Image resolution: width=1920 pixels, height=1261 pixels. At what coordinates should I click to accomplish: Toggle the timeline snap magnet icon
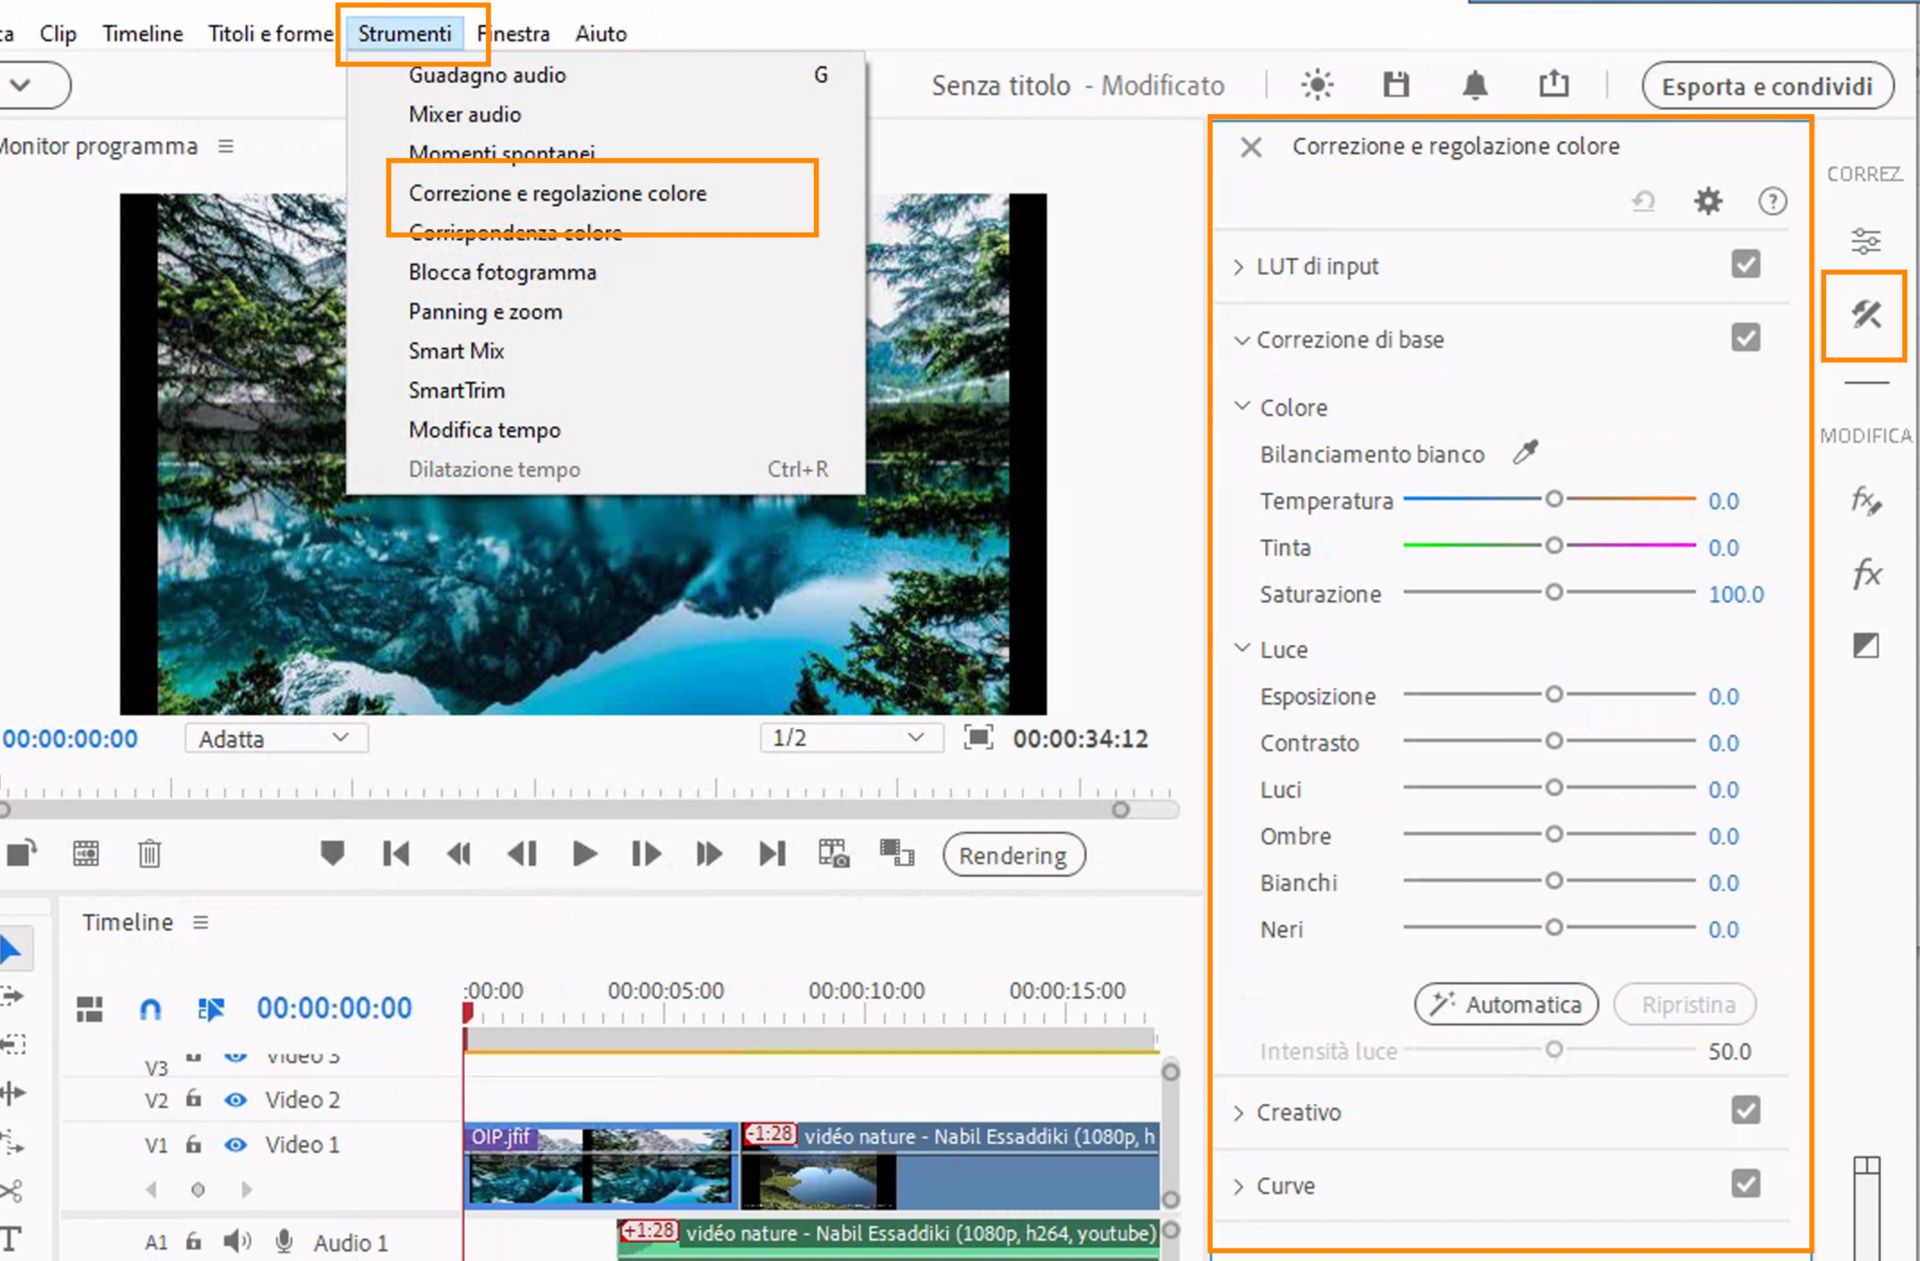pos(150,1009)
